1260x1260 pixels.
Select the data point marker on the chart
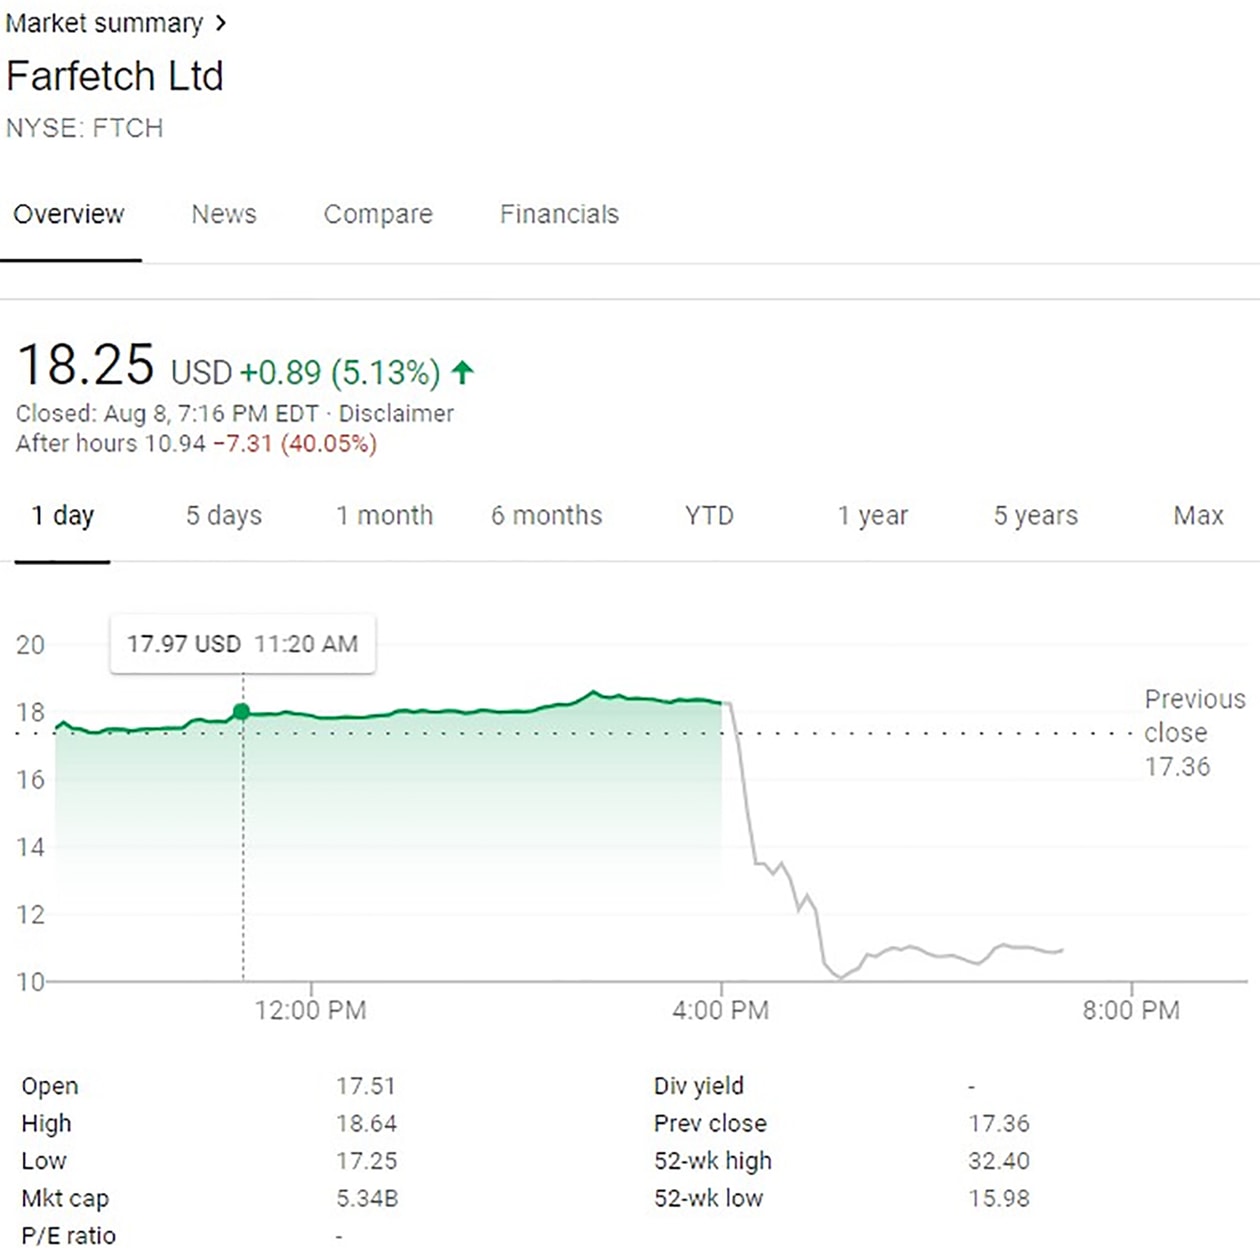pos(242,711)
